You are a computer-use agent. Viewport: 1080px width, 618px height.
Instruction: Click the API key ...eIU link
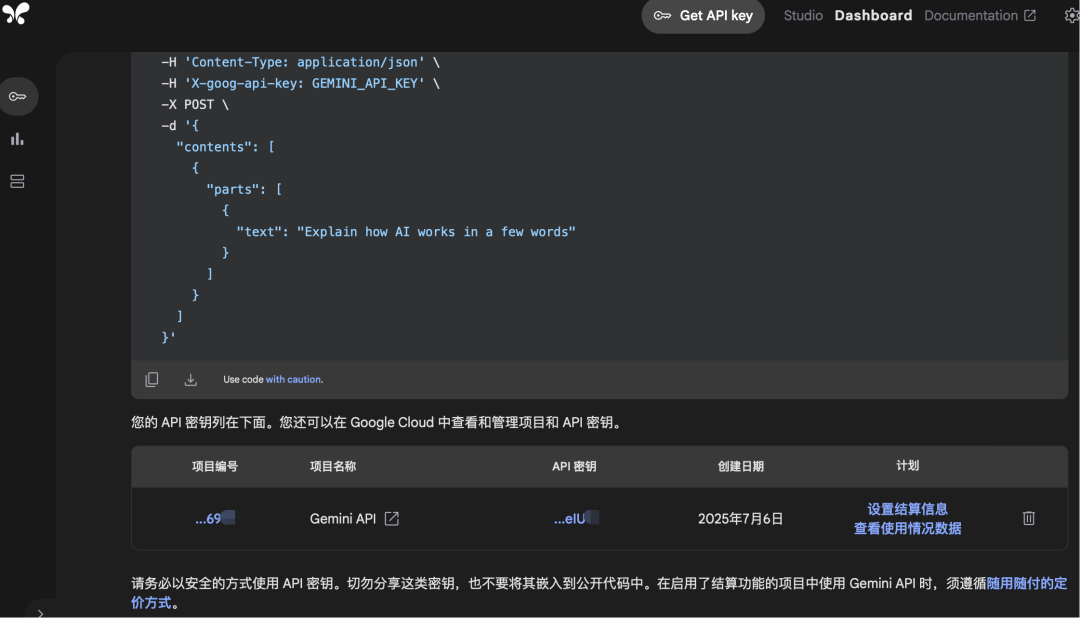[576, 519]
